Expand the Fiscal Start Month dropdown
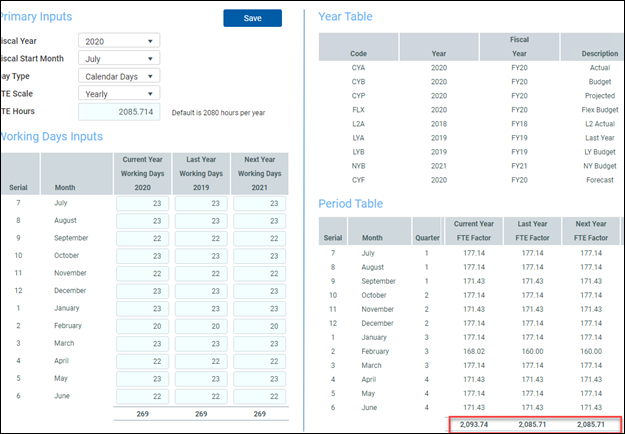Viewport: 625px width, 434px height. [118, 58]
